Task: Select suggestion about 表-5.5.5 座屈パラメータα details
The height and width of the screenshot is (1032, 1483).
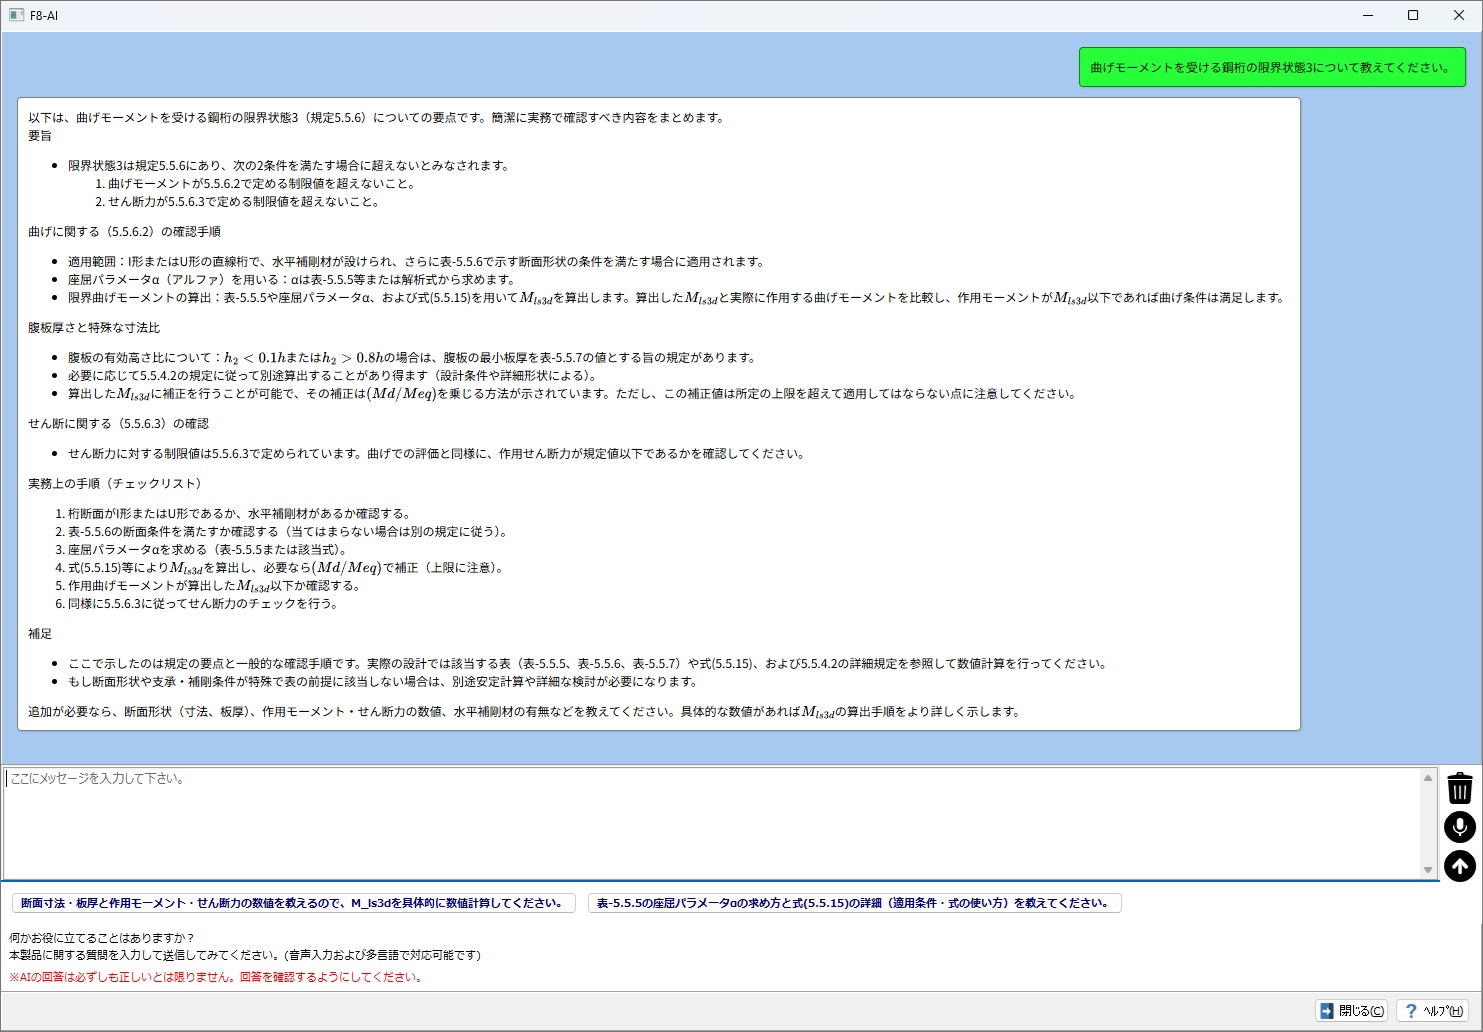Action: 855,903
